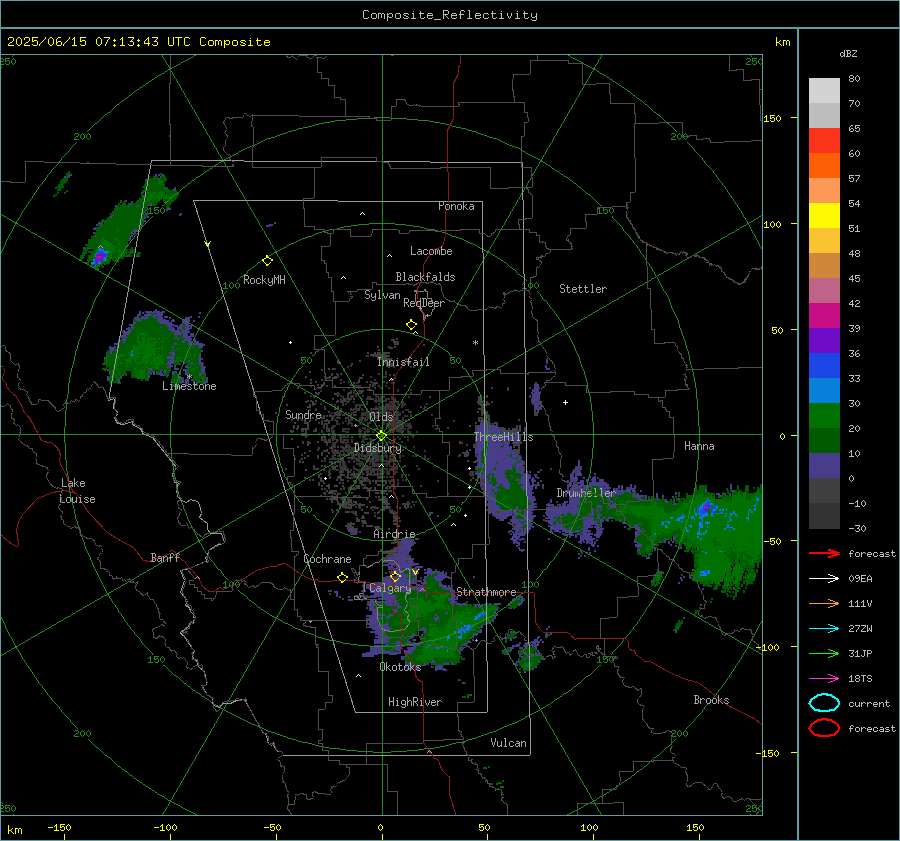Click the Strathmore city label

tap(486, 592)
